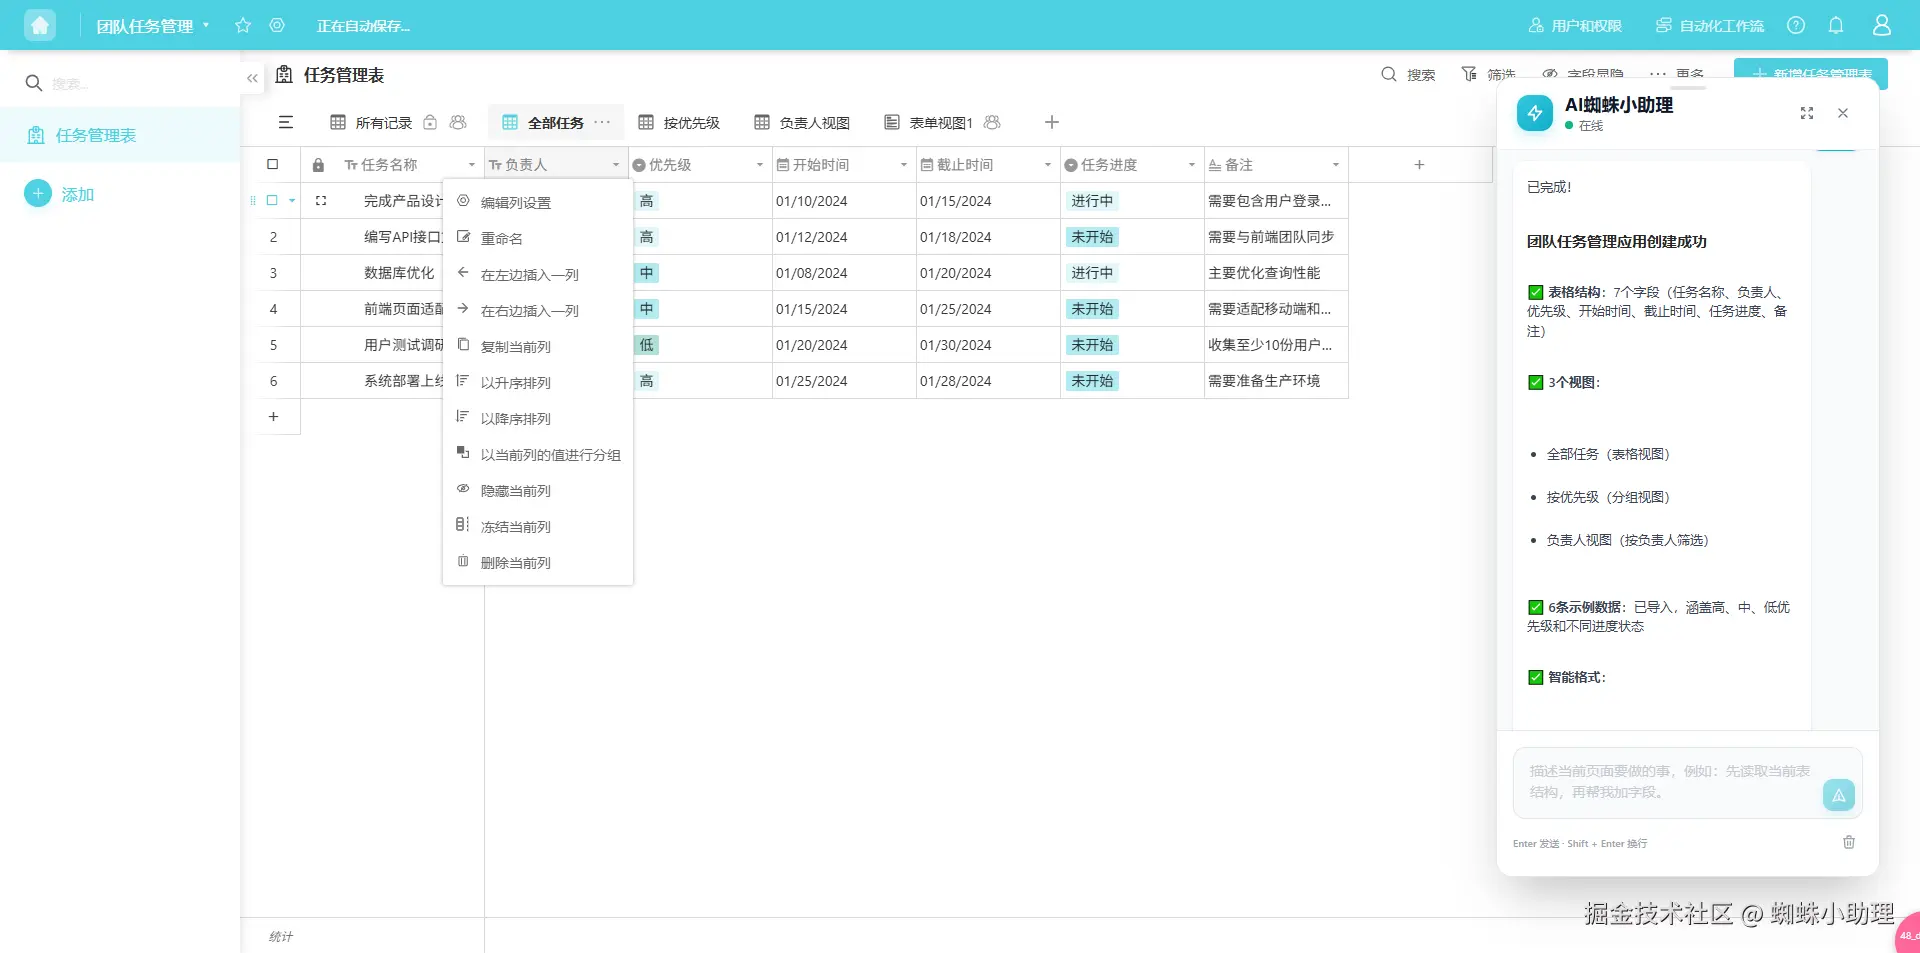Viewport: 1920px width, 953px height.
Task: Select 在右边插入一列 menu option
Action: [538, 310]
